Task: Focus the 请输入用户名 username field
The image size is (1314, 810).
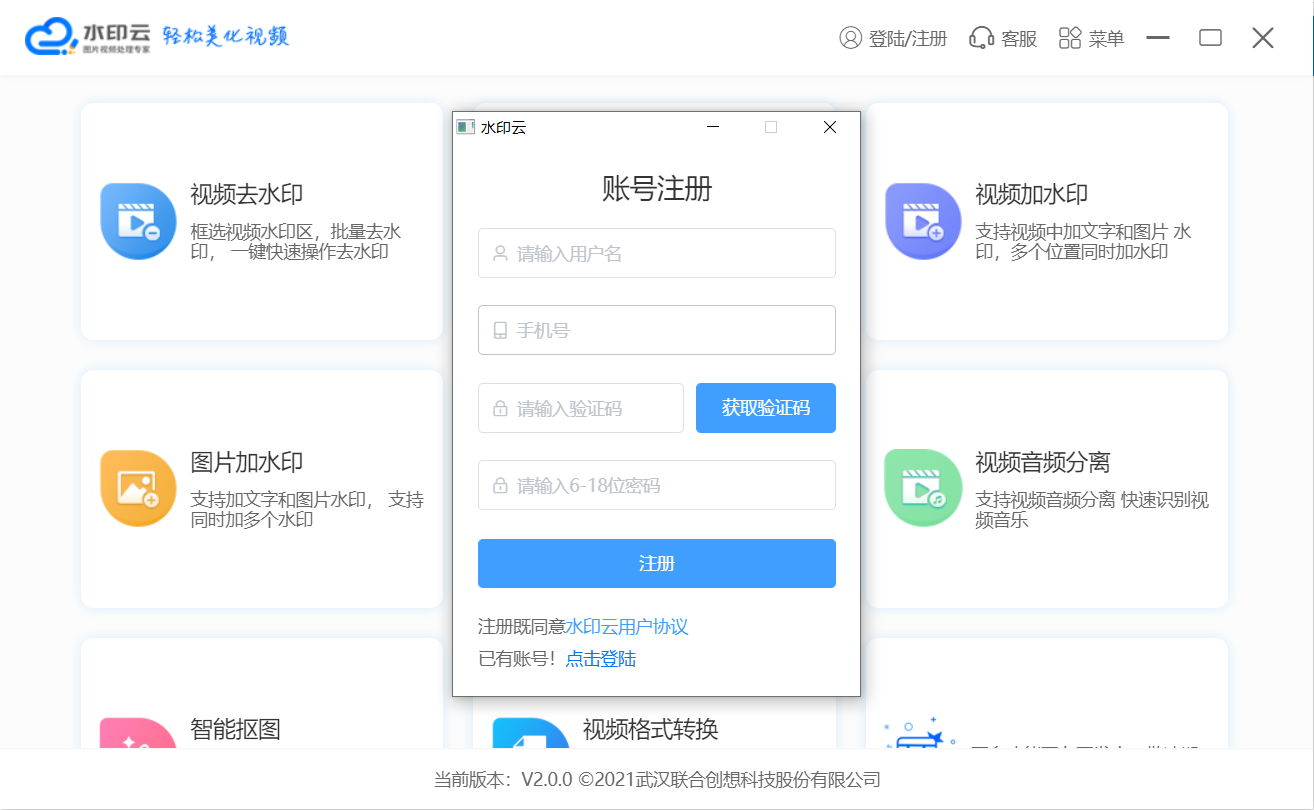Action: [x=656, y=253]
